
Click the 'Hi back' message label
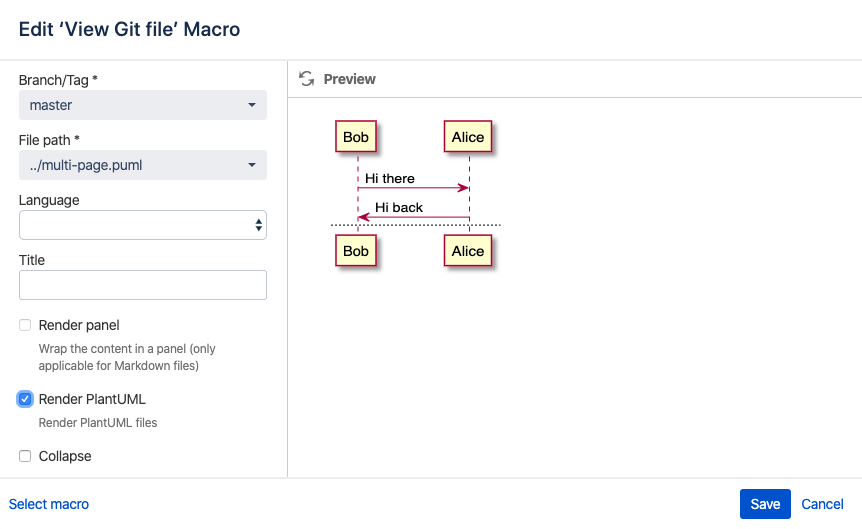coord(399,207)
